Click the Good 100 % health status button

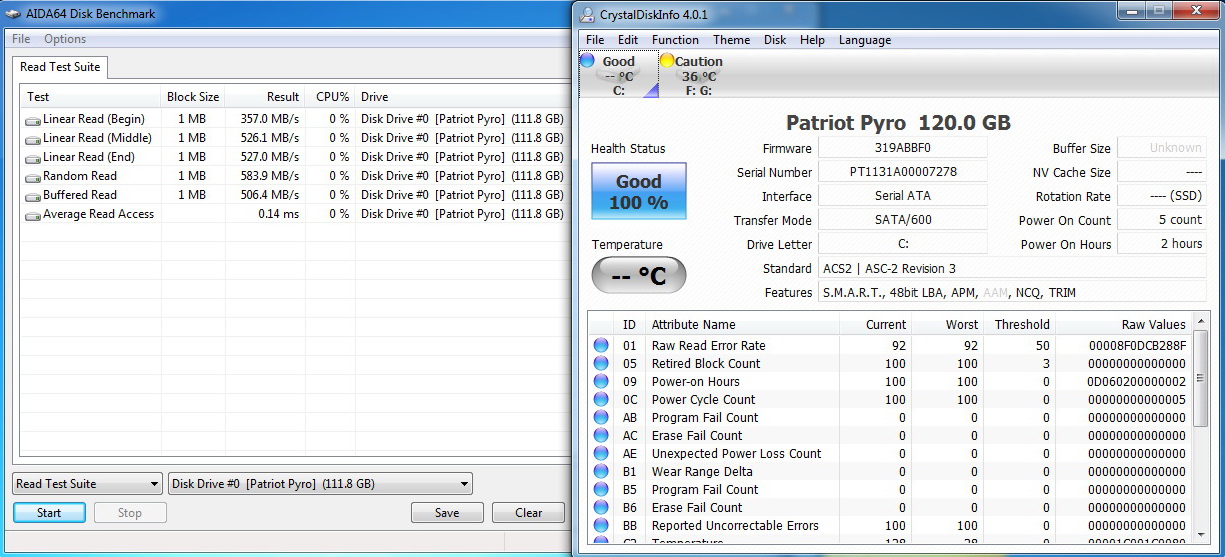pyautogui.click(x=639, y=191)
